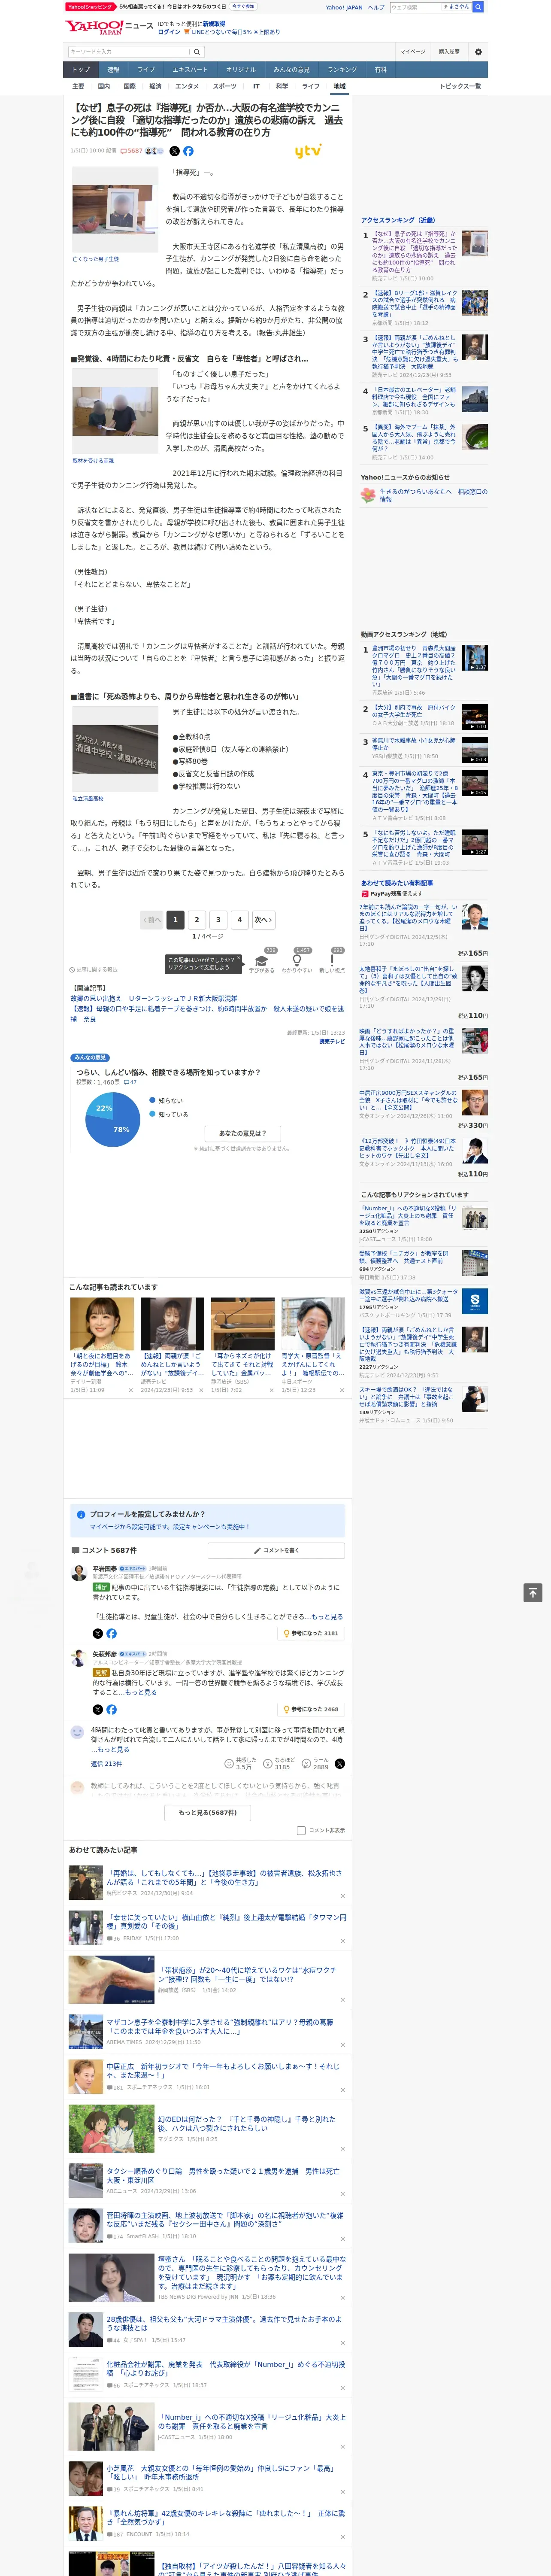Open the poll's 47 comments icon
Image resolution: width=551 pixels, height=2576 pixels.
coord(129,1082)
